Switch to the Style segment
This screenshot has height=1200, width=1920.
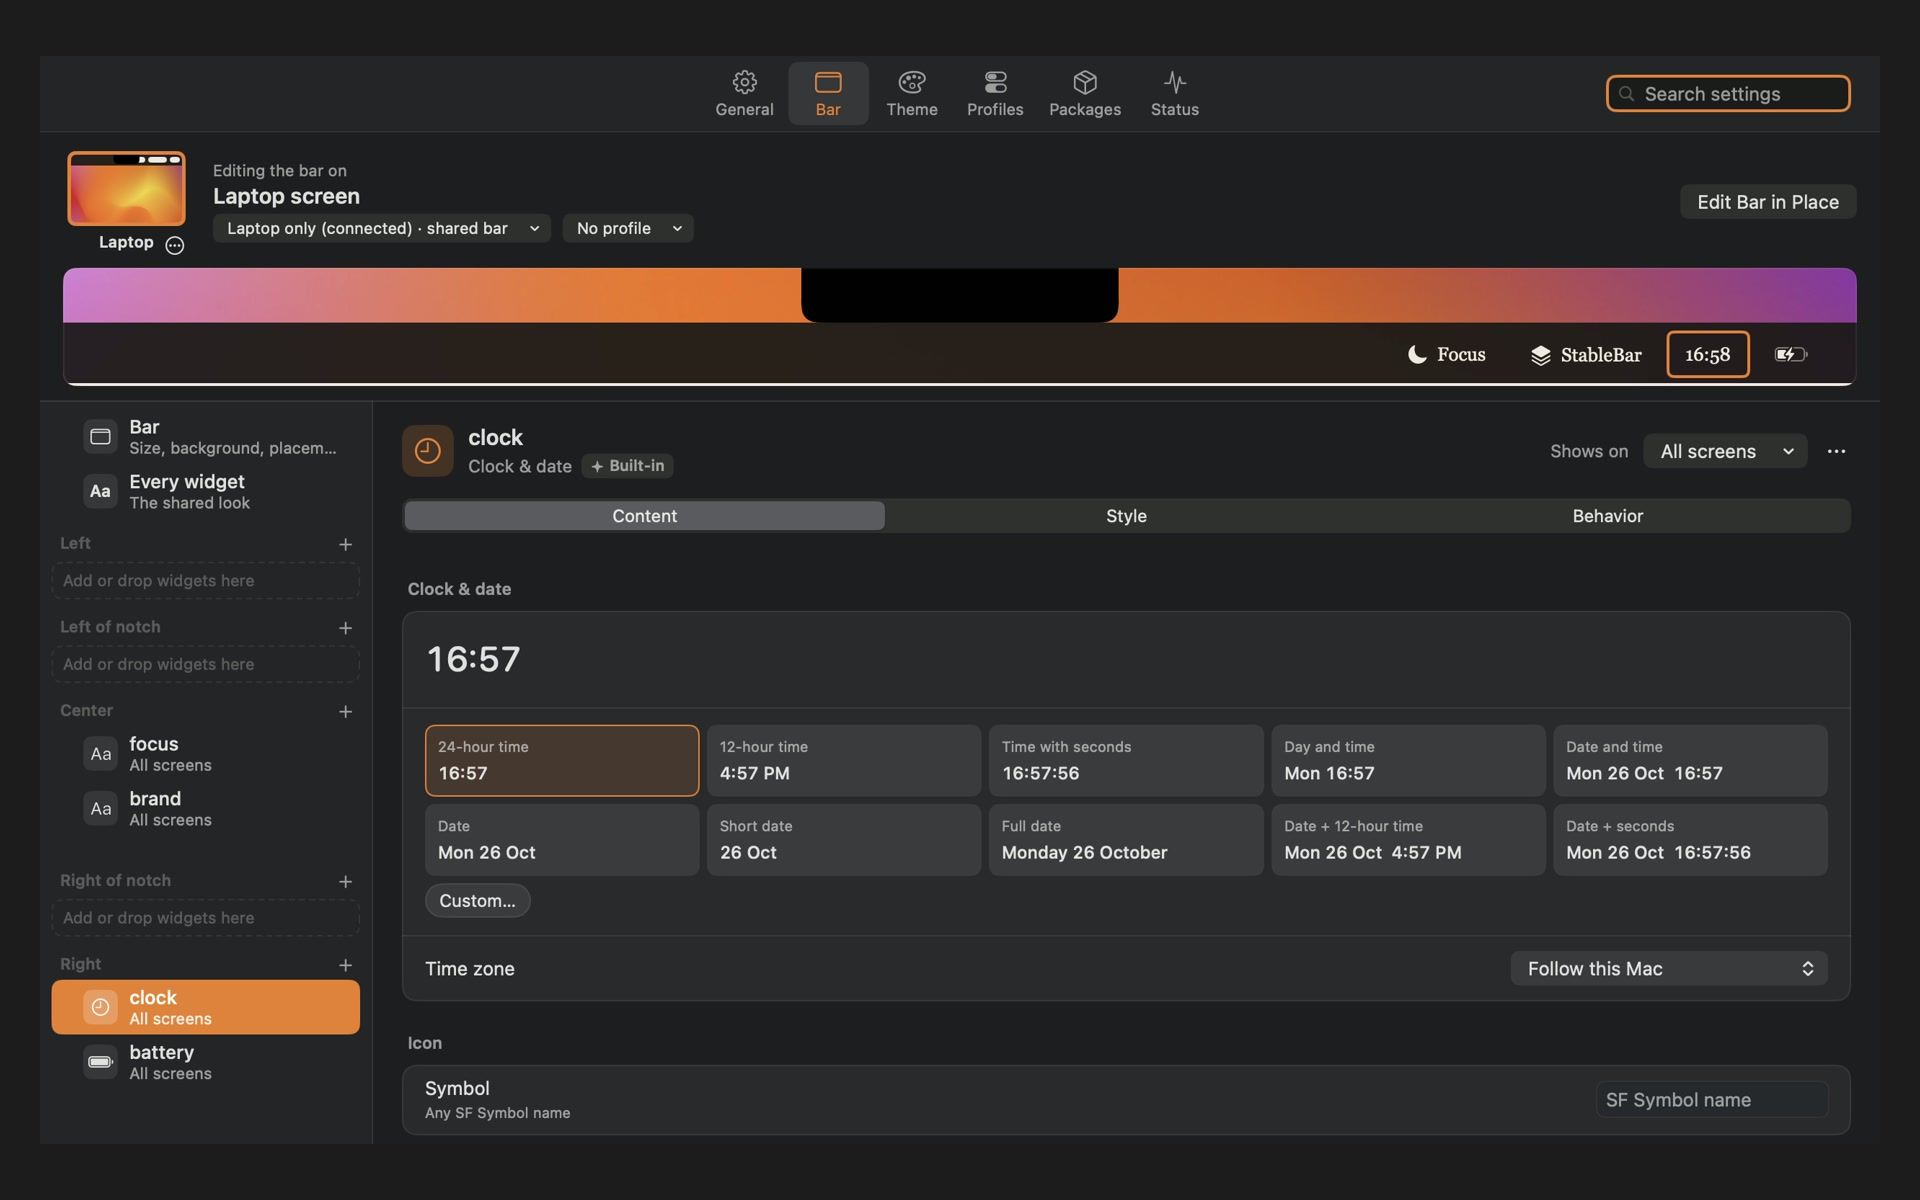pos(1126,516)
